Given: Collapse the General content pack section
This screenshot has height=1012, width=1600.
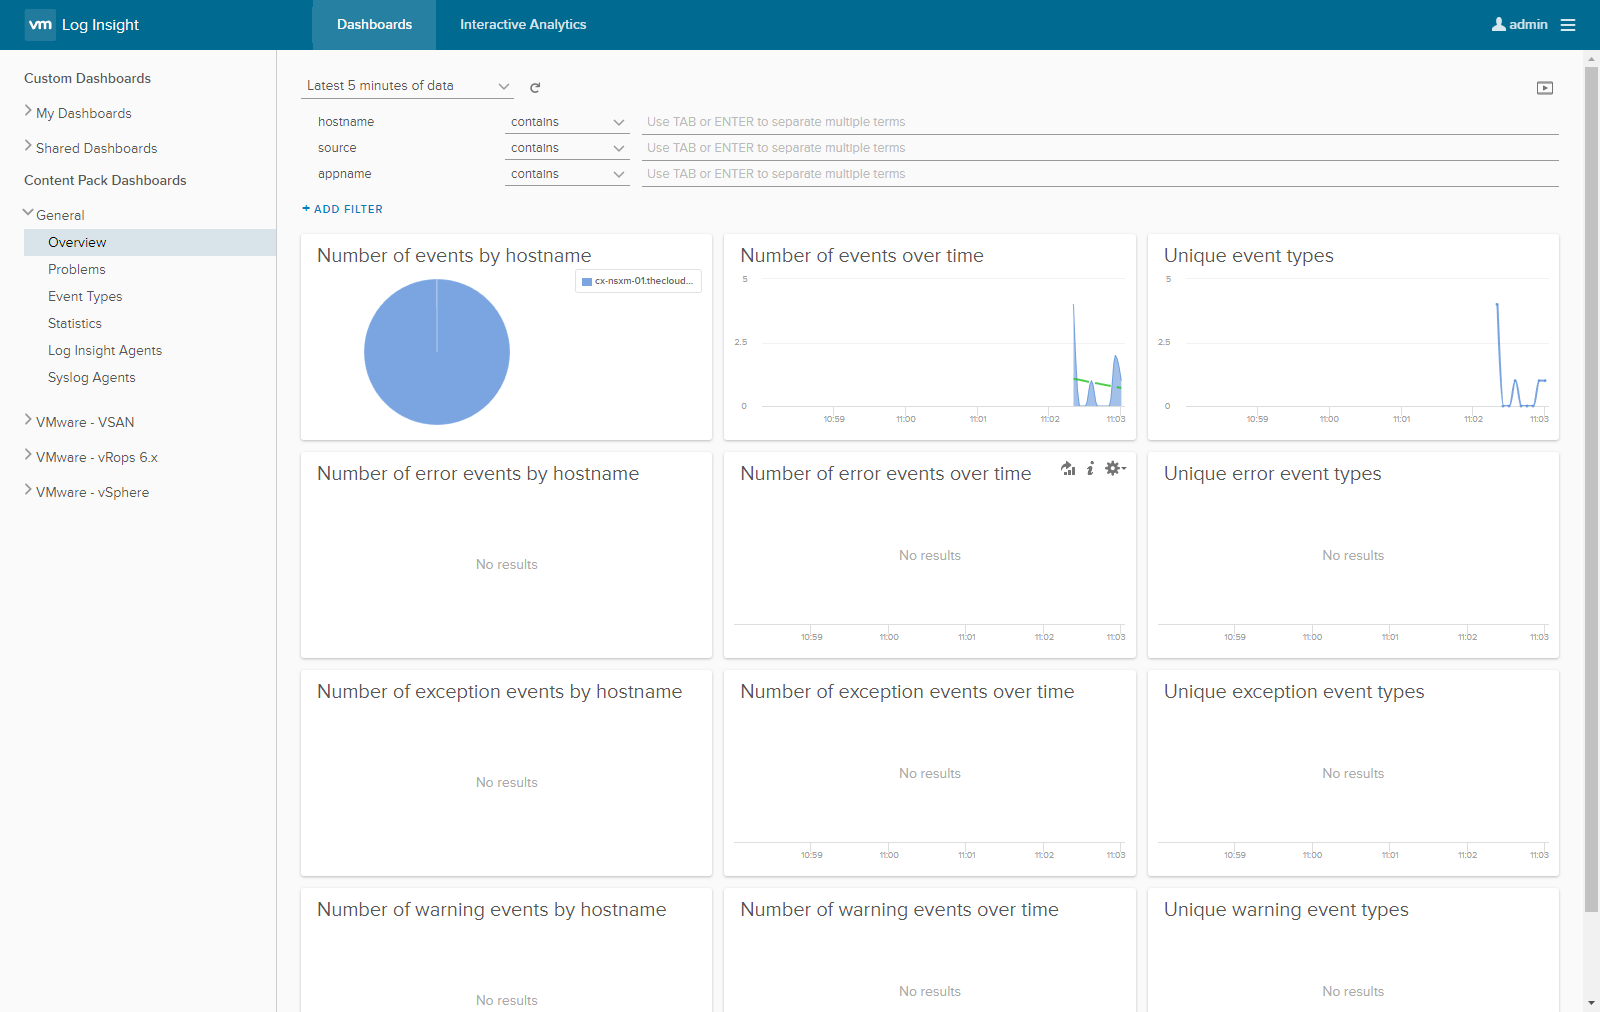Looking at the screenshot, I should tap(28, 213).
